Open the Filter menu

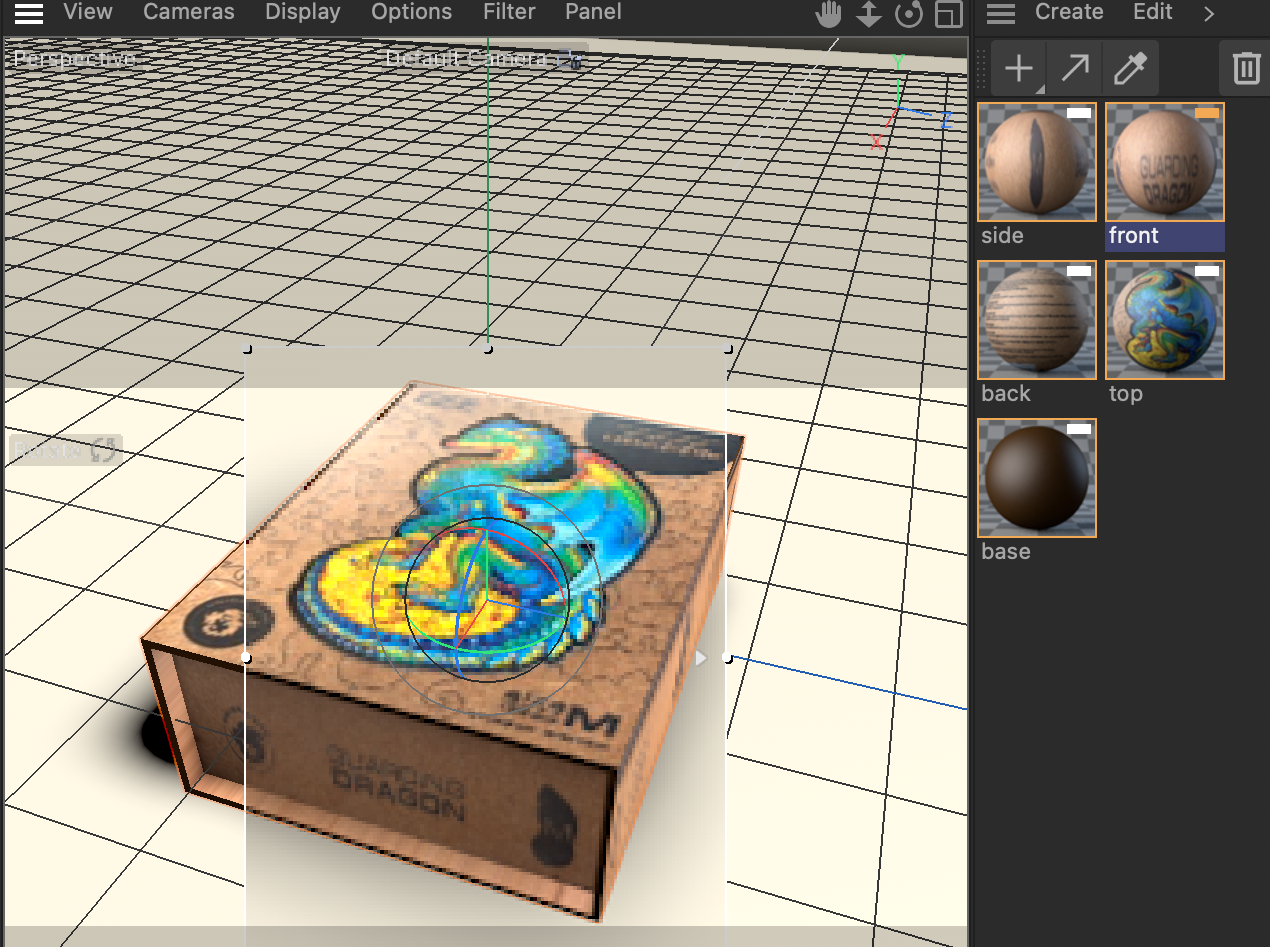tap(508, 12)
